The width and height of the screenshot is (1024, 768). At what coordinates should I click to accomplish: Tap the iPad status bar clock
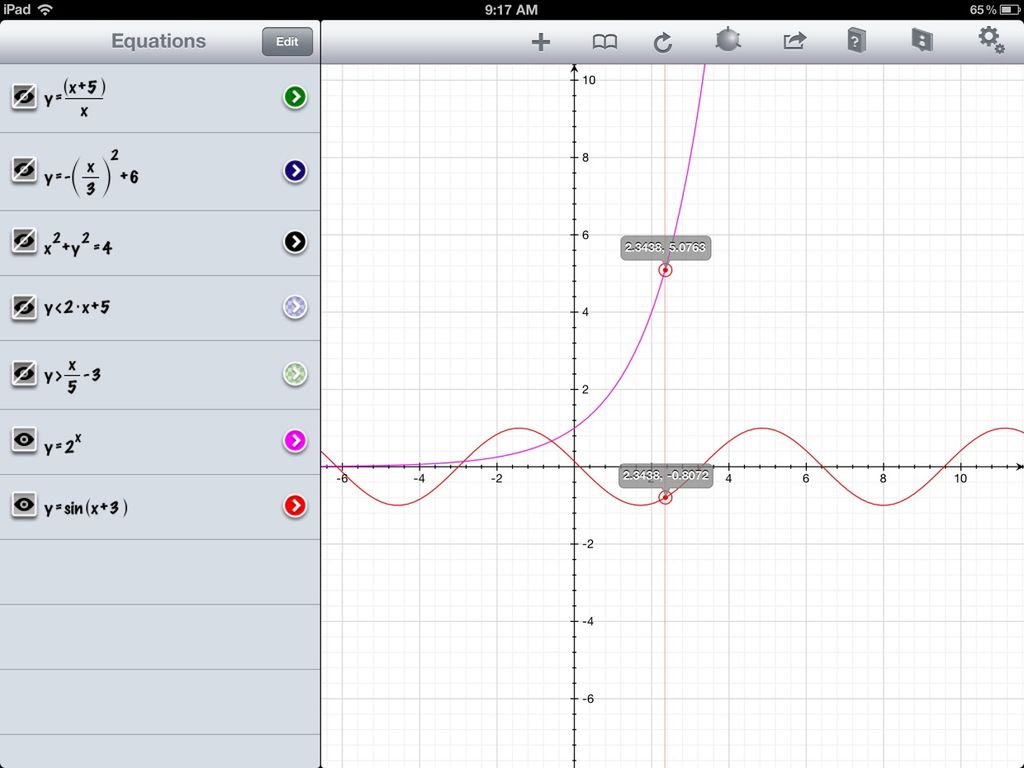pyautogui.click(x=512, y=10)
